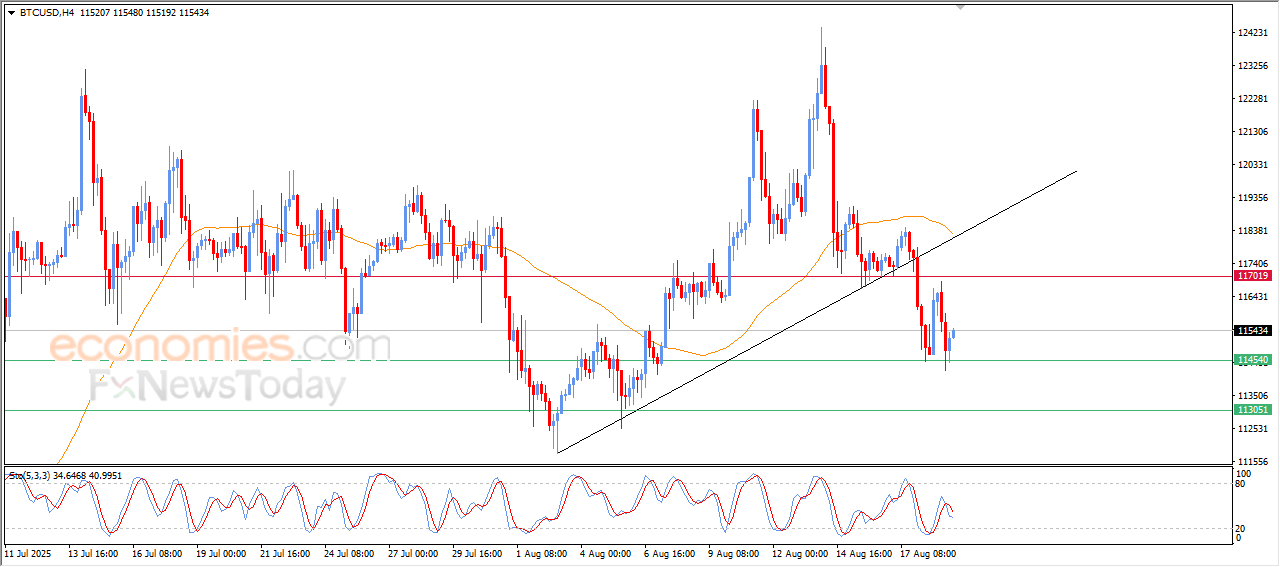The width and height of the screenshot is (1280, 567).
Task: Click the 122281 price axis label
Action: [1253, 99]
